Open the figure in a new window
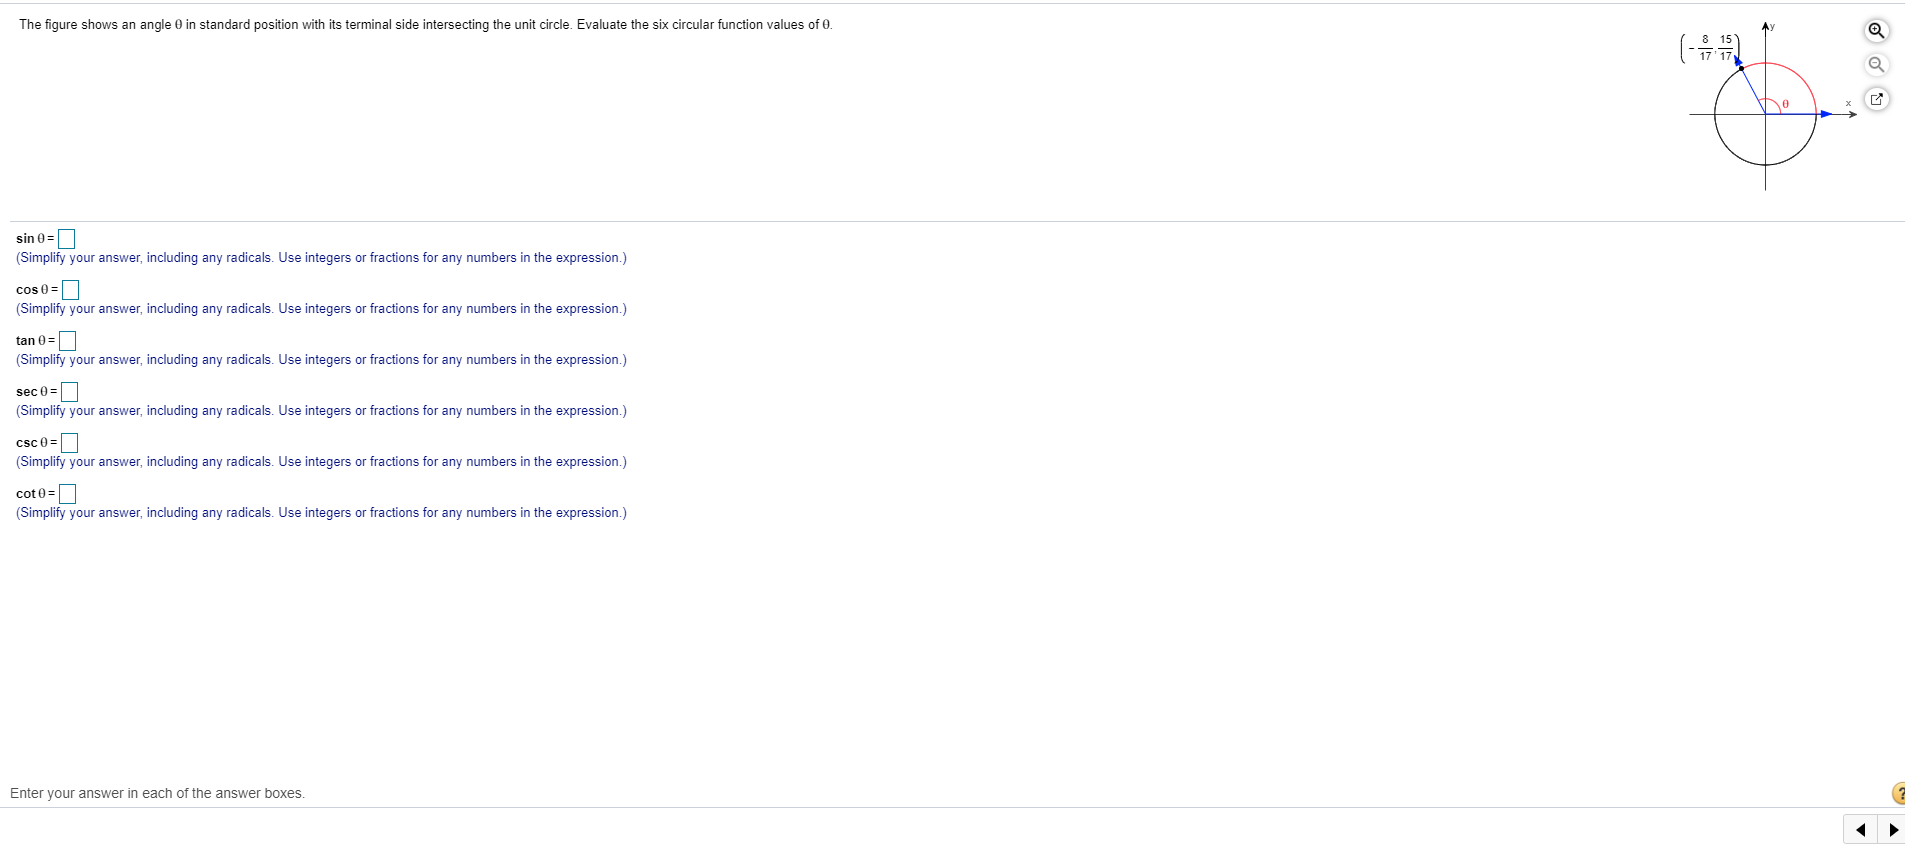The width and height of the screenshot is (1905, 850). [x=1876, y=99]
